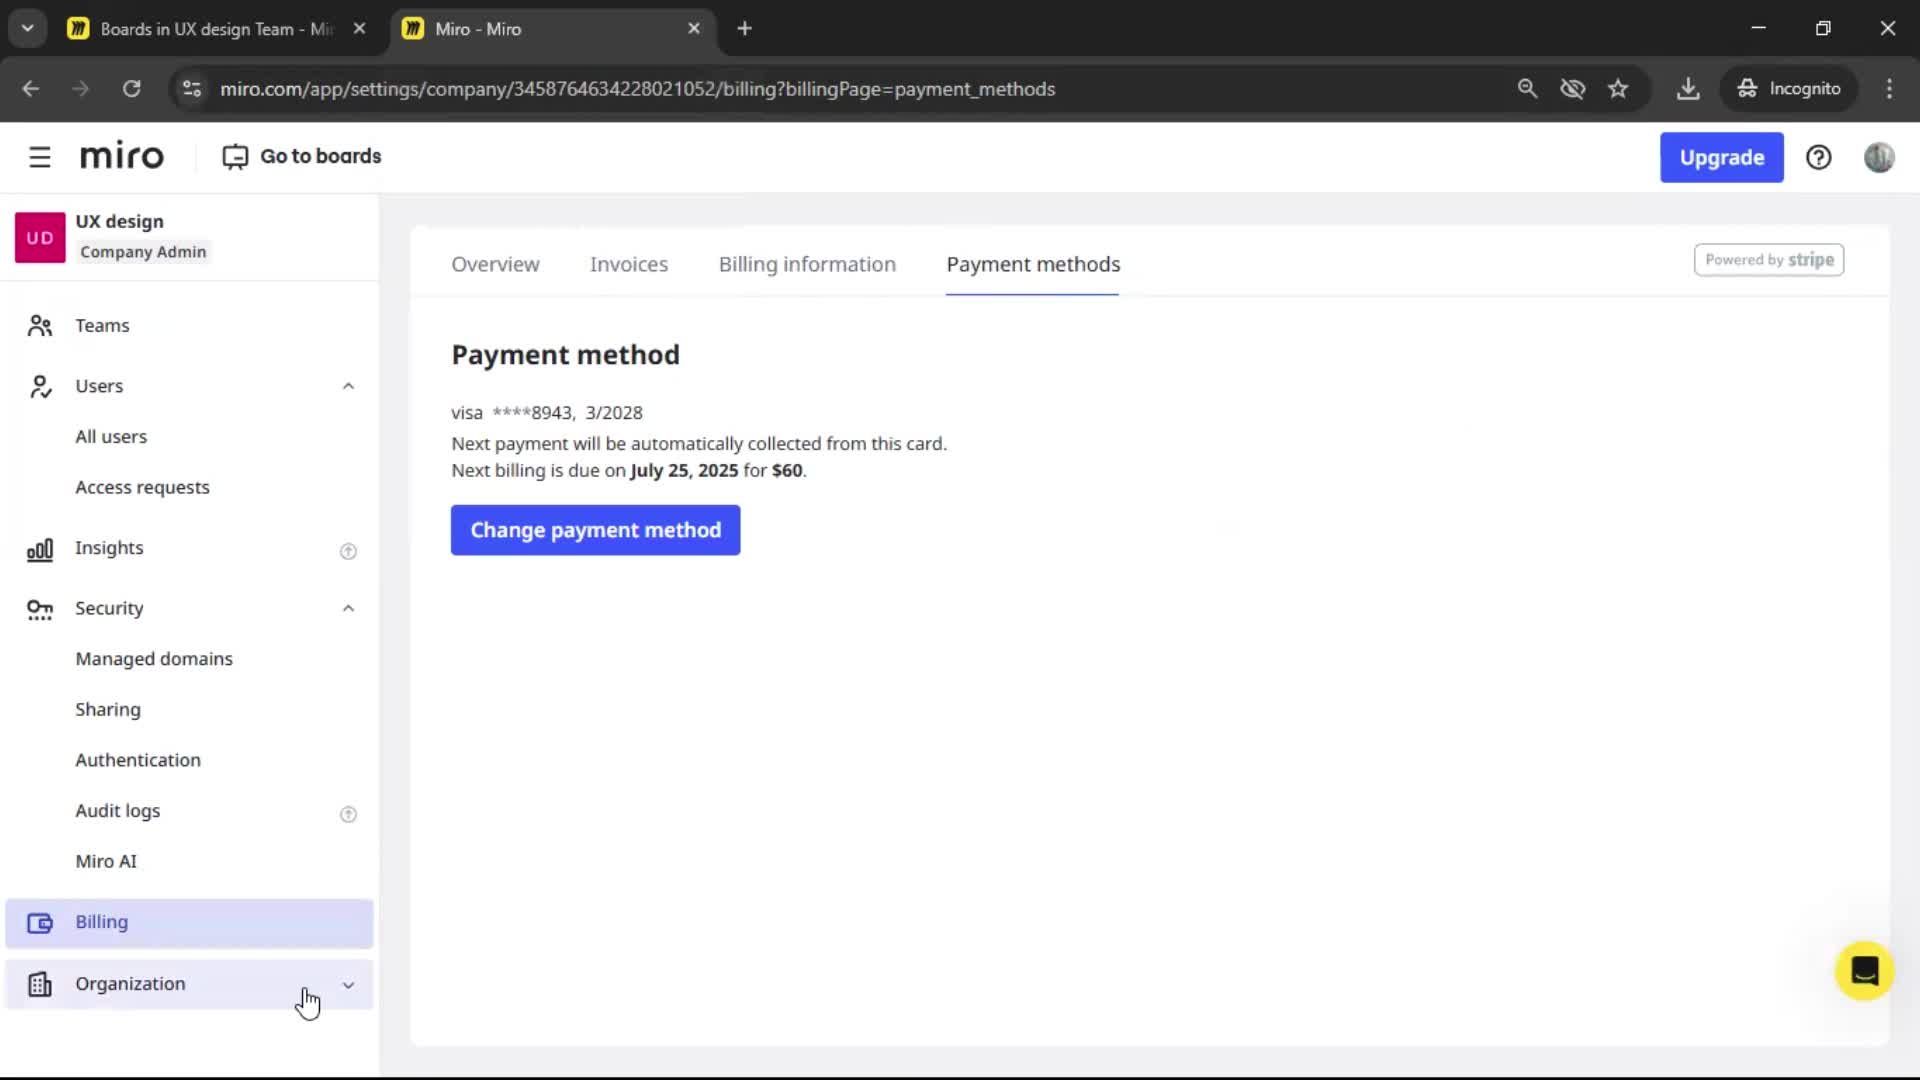Click the Billing wallet icon
Viewport: 1920px width, 1080px height.
coord(40,923)
